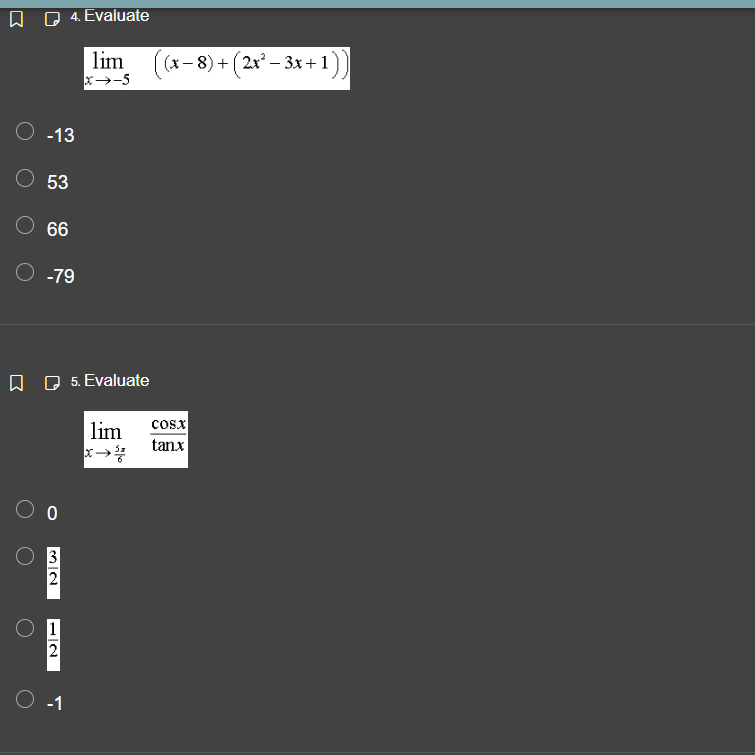The image size is (755, 755).
Task: Bookmark question 5
Action: 16,383
